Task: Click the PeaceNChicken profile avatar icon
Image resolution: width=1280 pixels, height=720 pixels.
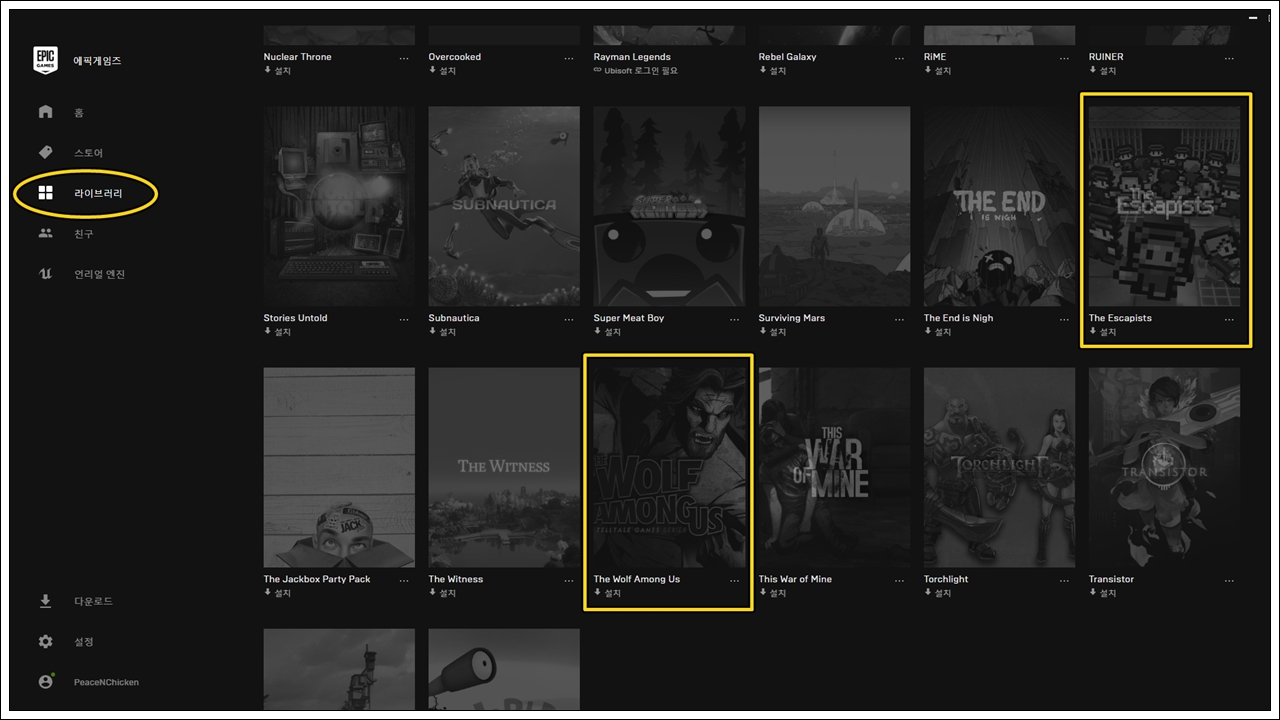Action: click(x=45, y=681)
